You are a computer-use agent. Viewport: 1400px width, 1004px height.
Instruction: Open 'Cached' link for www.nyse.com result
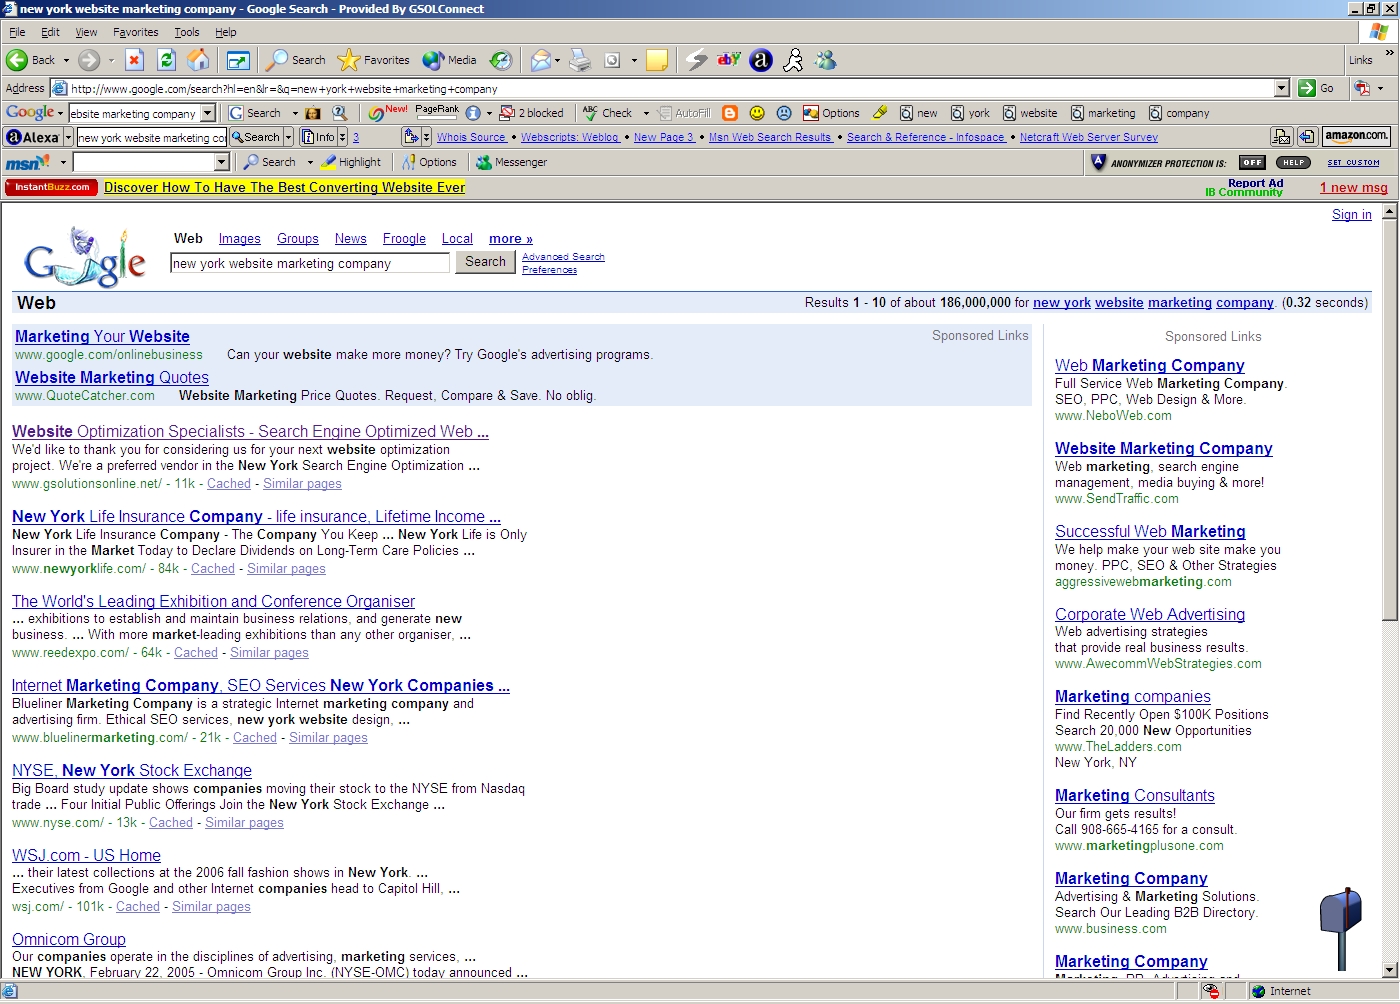point(171,823)
